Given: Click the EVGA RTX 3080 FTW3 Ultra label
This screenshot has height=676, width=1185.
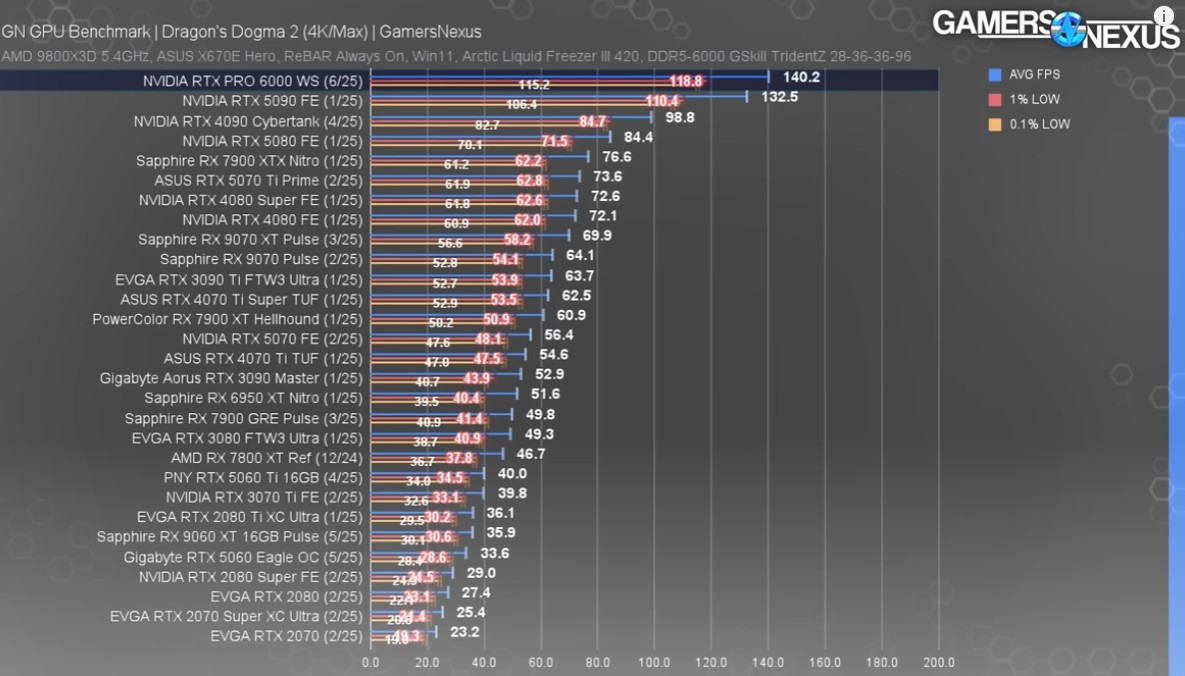Looking at the screenshot, I should (247, 438).
